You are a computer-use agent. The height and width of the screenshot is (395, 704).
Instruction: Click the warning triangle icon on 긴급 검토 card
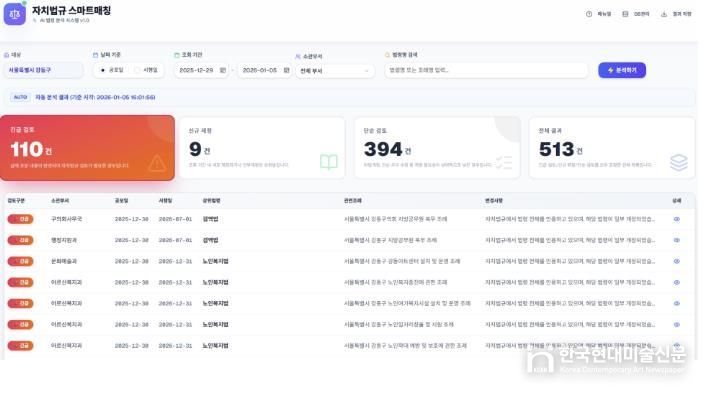click(x=157, y=163)
